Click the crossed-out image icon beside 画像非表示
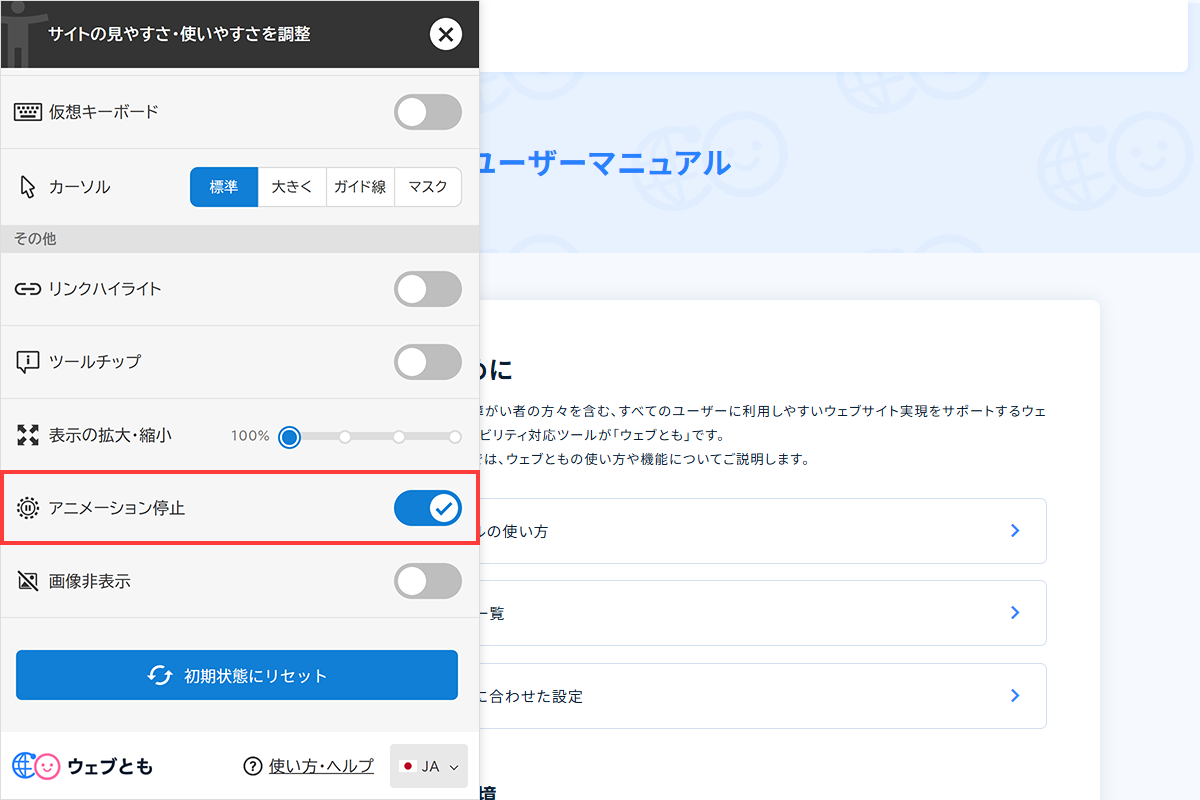The width and height of the screenshot is (1200, 800). [27, 581]
